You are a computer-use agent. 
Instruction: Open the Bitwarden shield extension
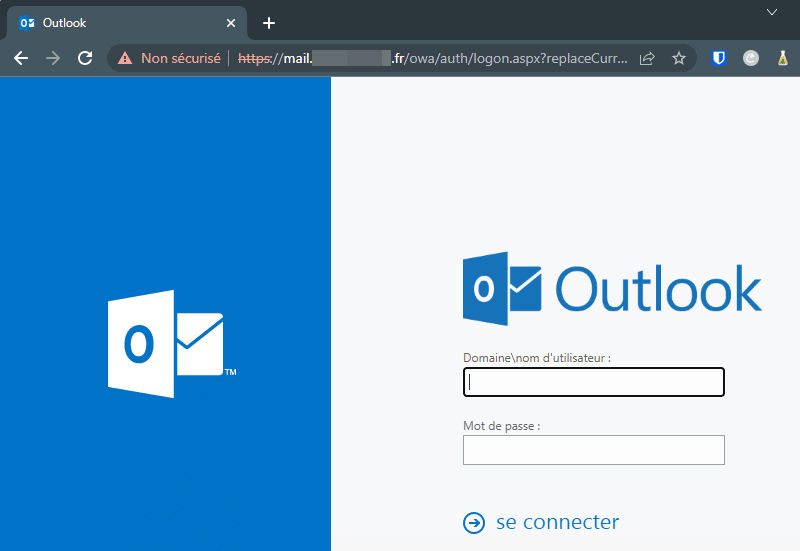pos(719,58)
